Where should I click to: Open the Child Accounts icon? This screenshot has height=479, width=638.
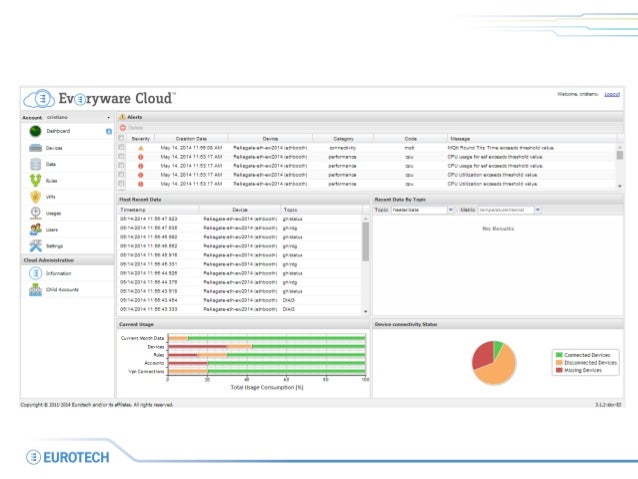(35, 290)
